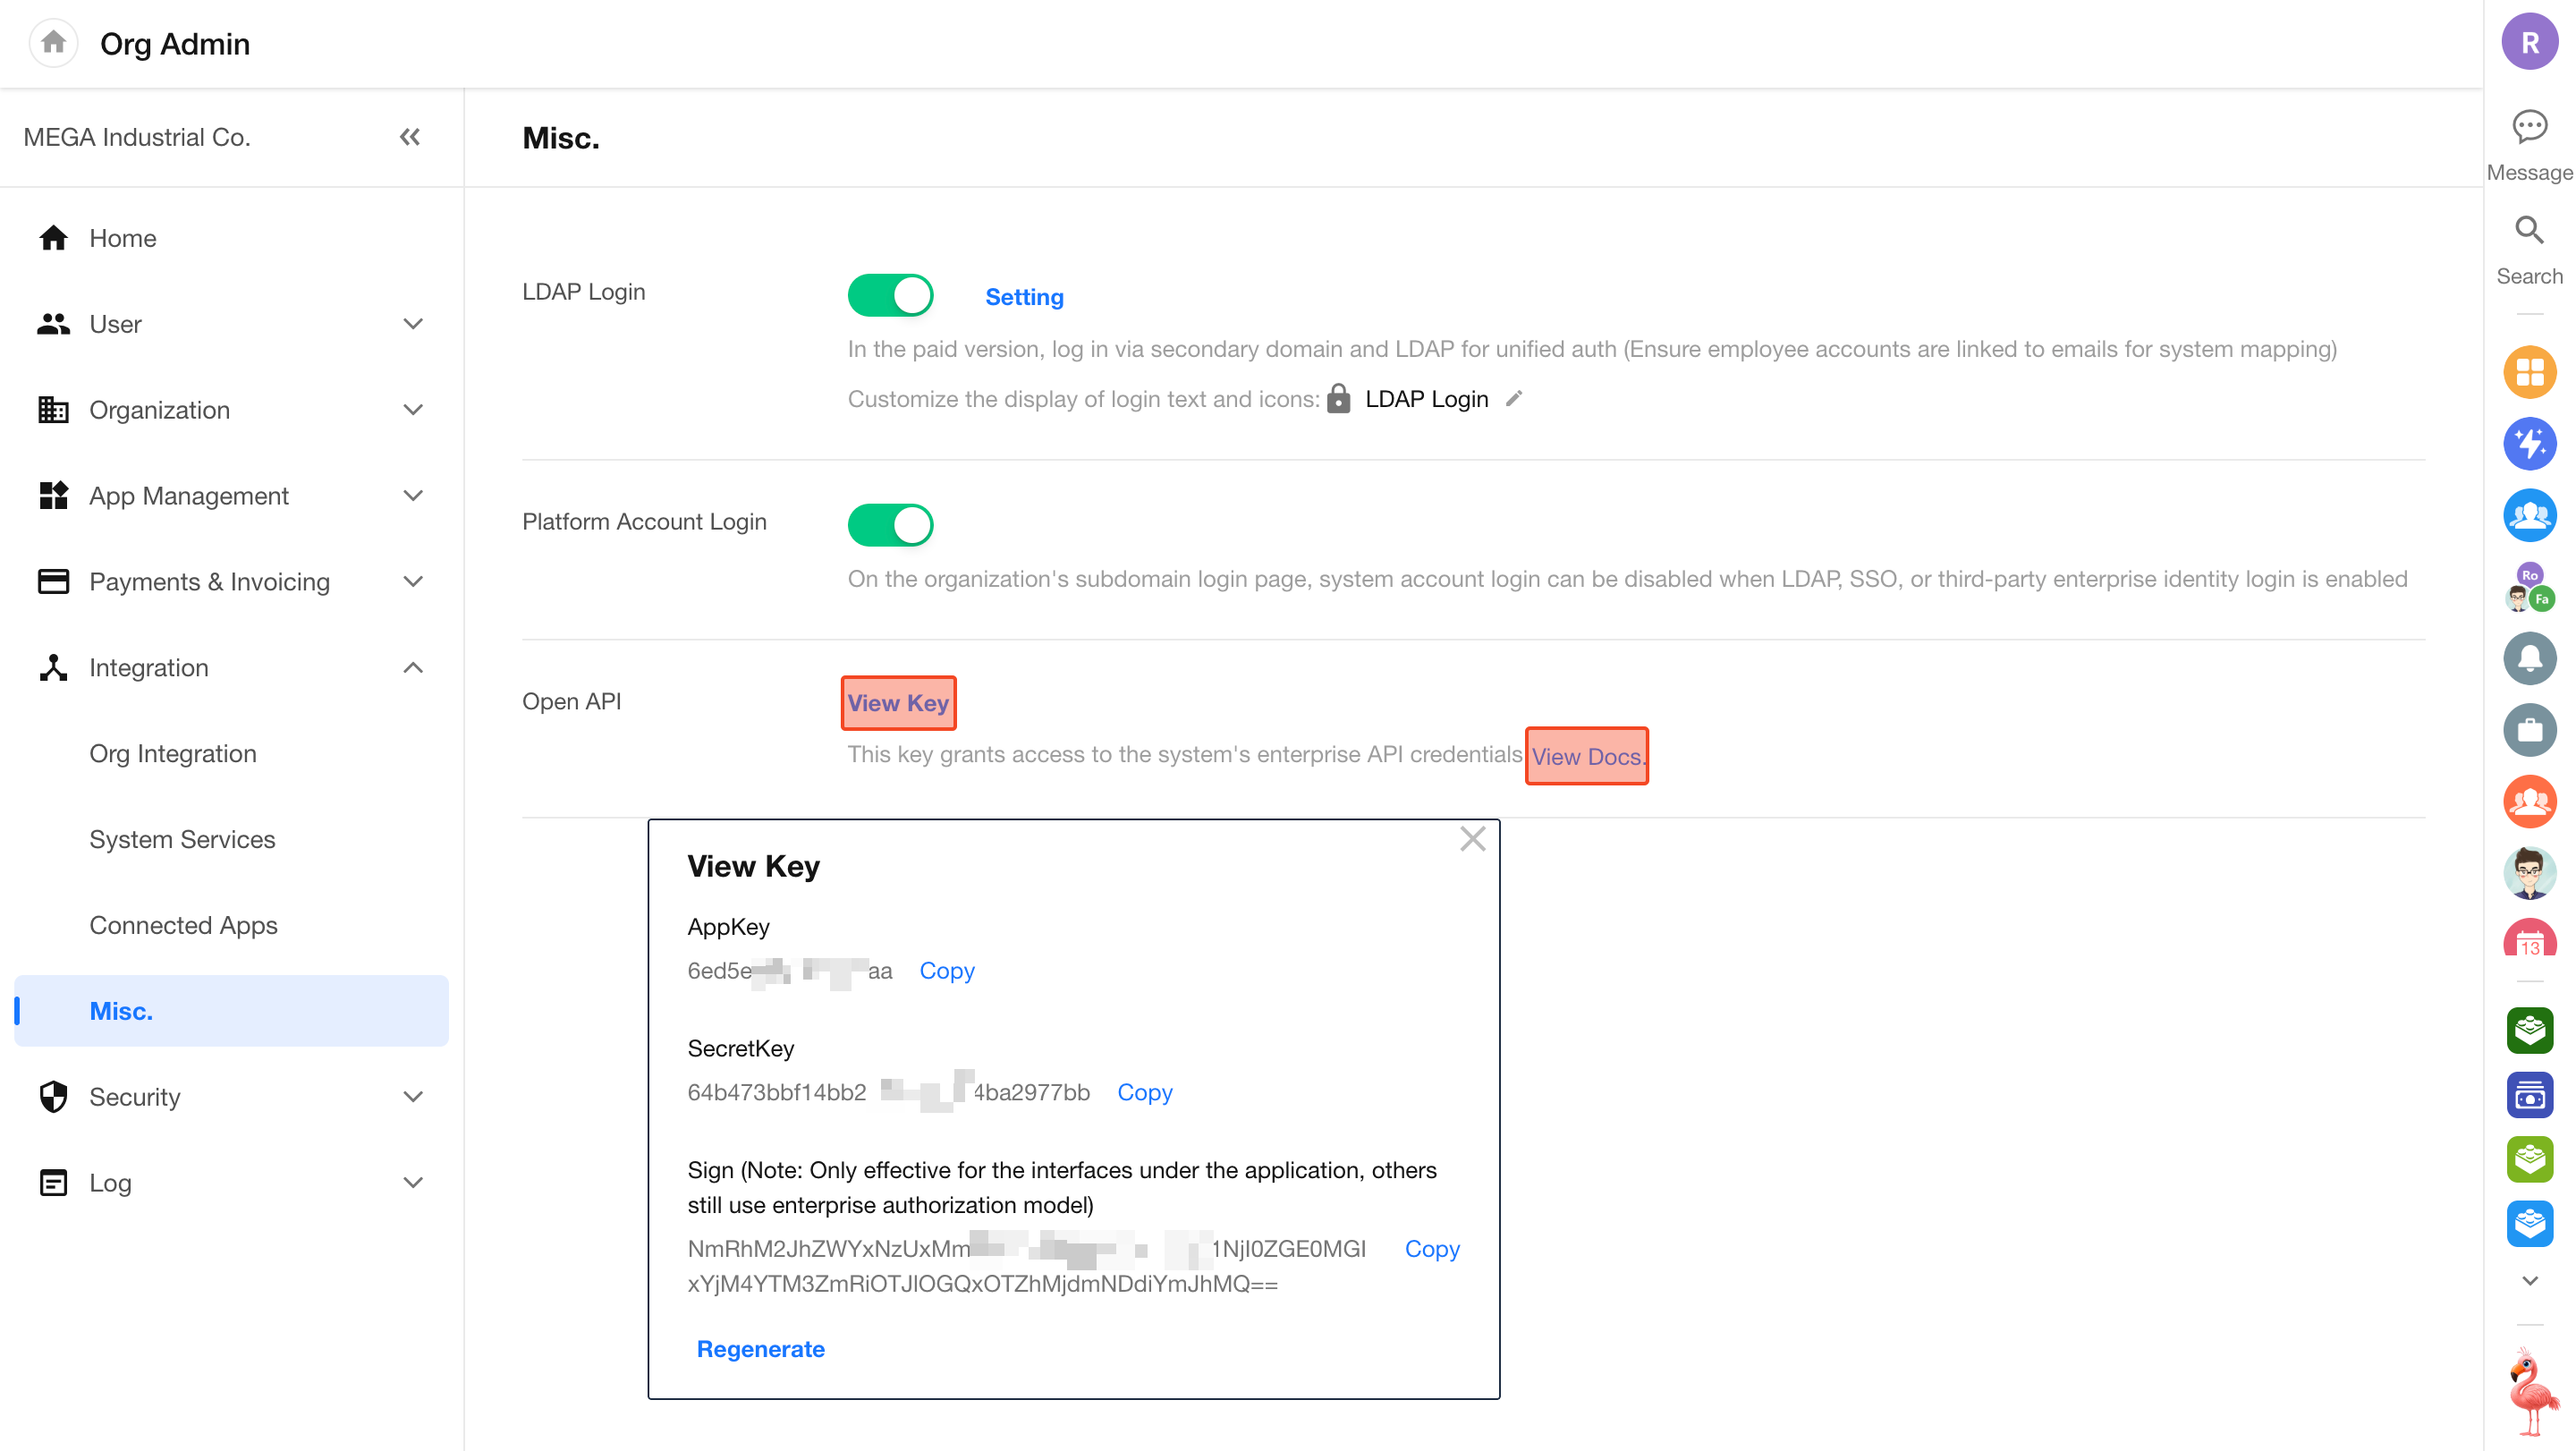Open the Message icon in right rail
The height and width of the screenshot is (1451, 2576).
[x=2529, y=127]
